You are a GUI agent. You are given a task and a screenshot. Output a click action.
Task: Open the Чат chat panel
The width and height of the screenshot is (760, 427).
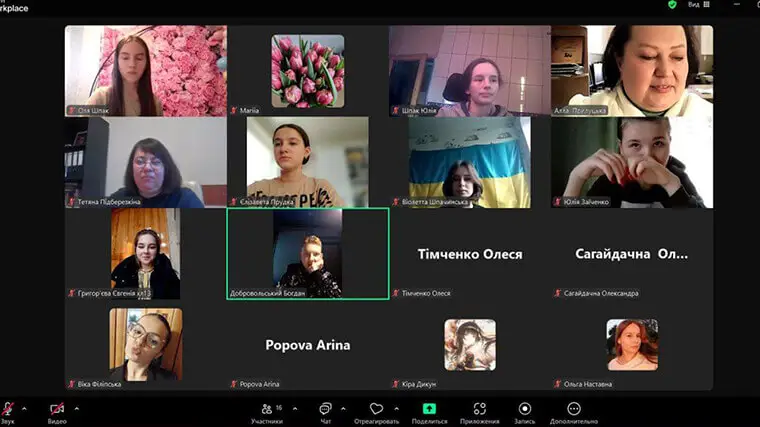pos(325,410)
